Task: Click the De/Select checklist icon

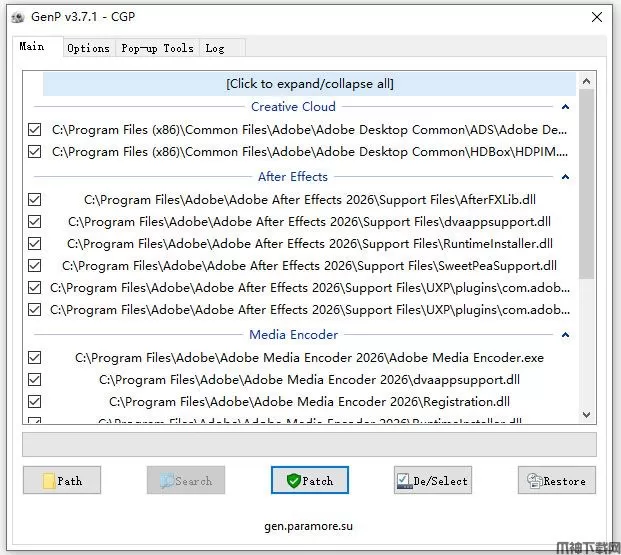Action: tap(404, 481)
